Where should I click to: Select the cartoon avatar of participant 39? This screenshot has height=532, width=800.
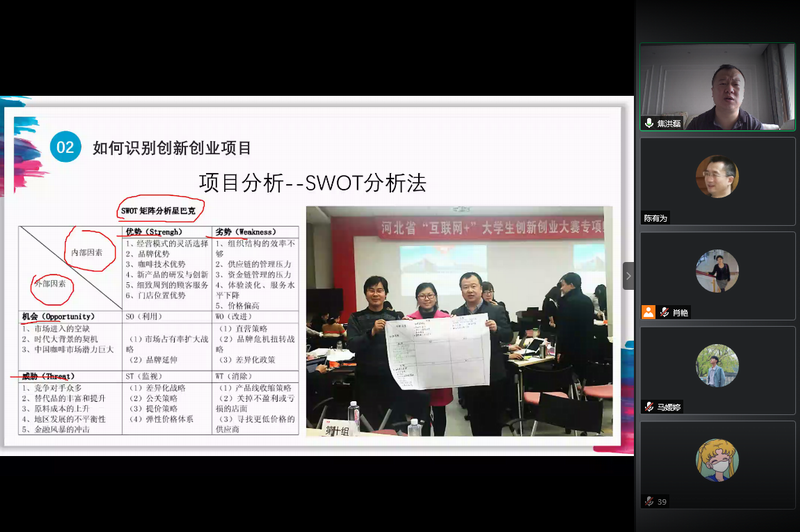pyautogui.click(x=717, y=460)
